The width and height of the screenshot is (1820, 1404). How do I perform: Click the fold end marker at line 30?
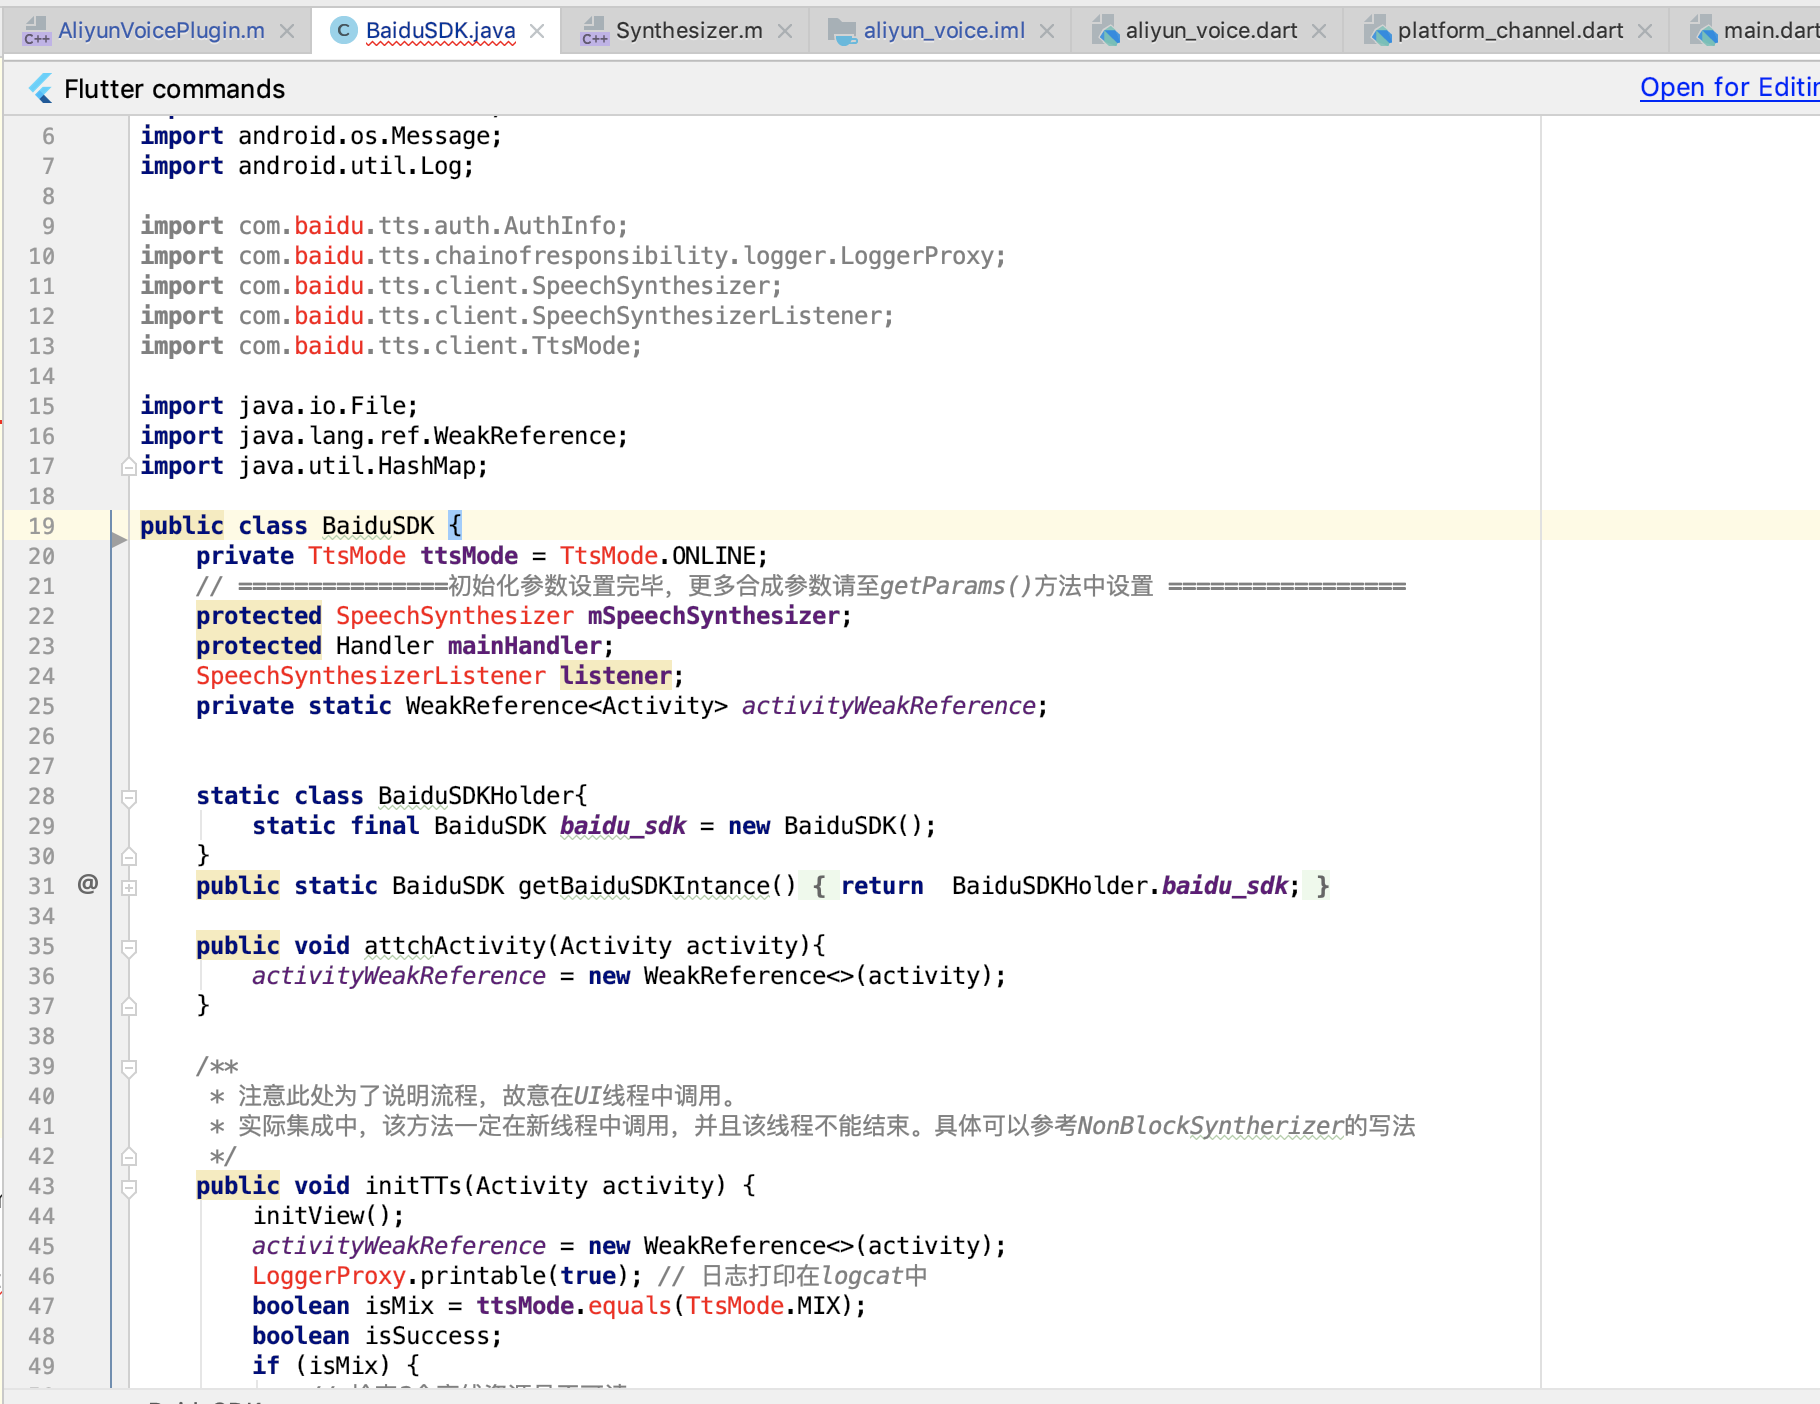[x=129, y=856]
